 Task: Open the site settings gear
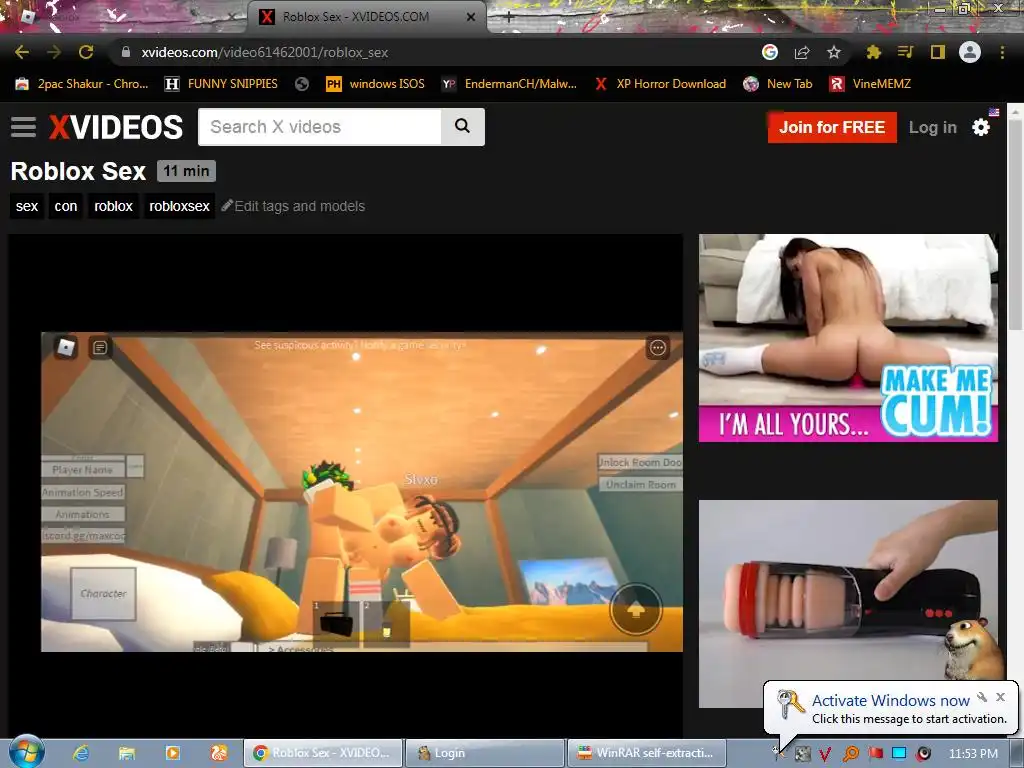coord(981,127)
